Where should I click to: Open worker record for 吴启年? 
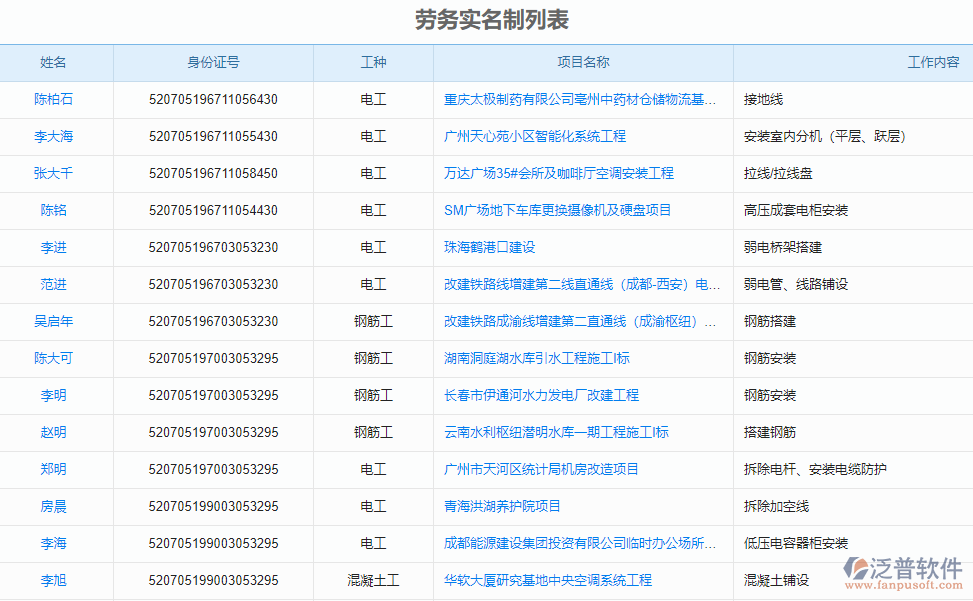coord(56,321)
